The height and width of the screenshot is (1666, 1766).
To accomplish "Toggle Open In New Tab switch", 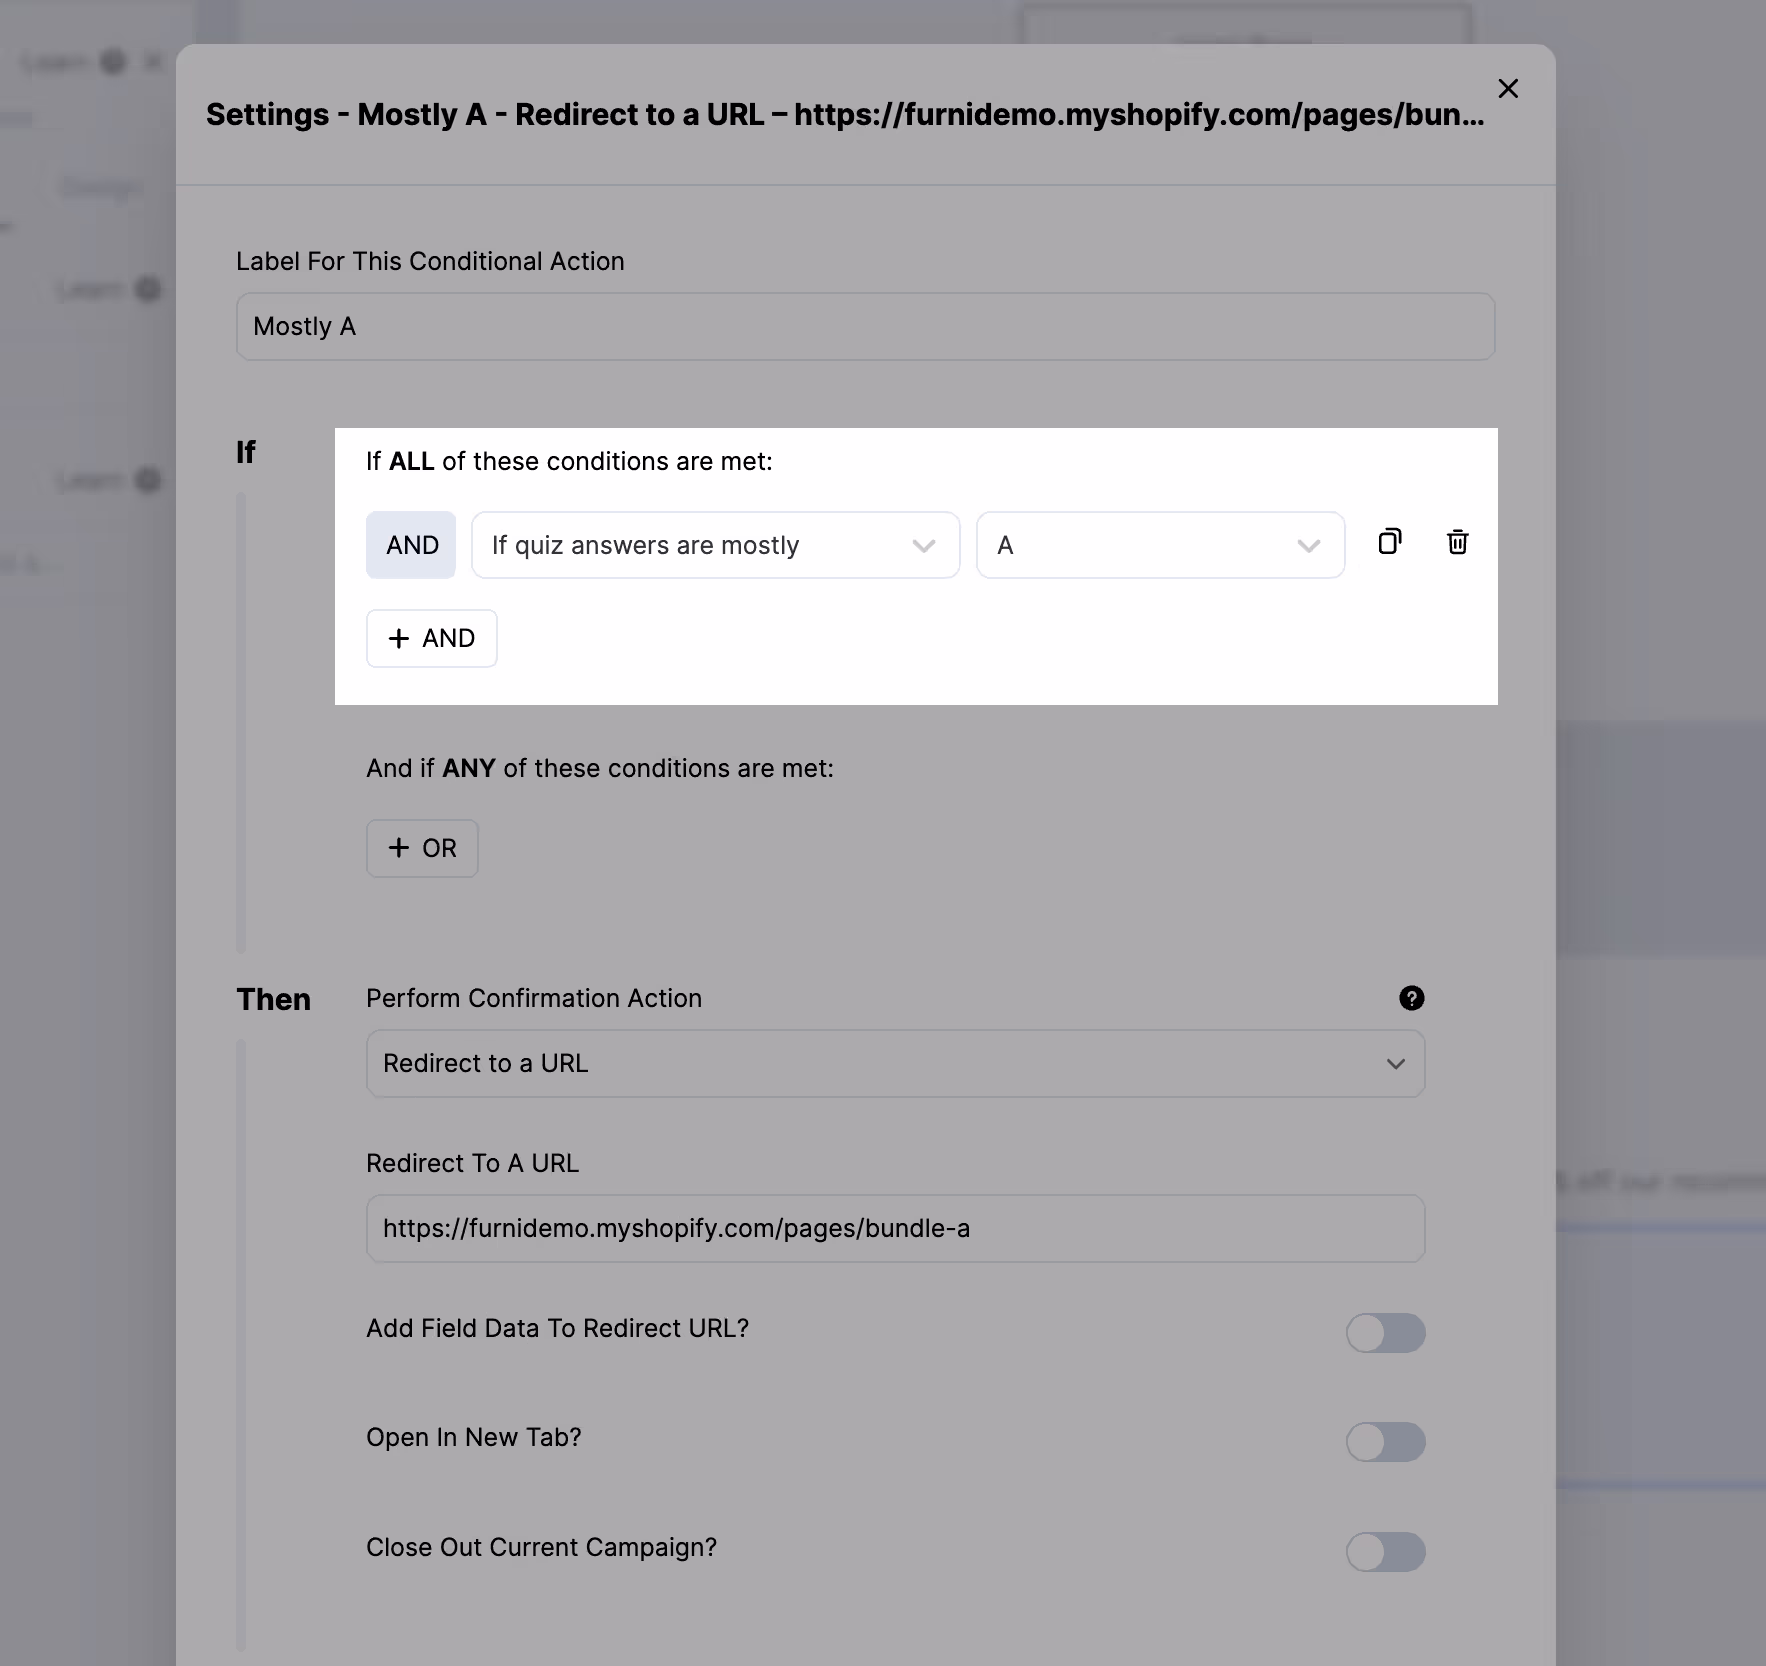I will click(x=1385, y=1441).
